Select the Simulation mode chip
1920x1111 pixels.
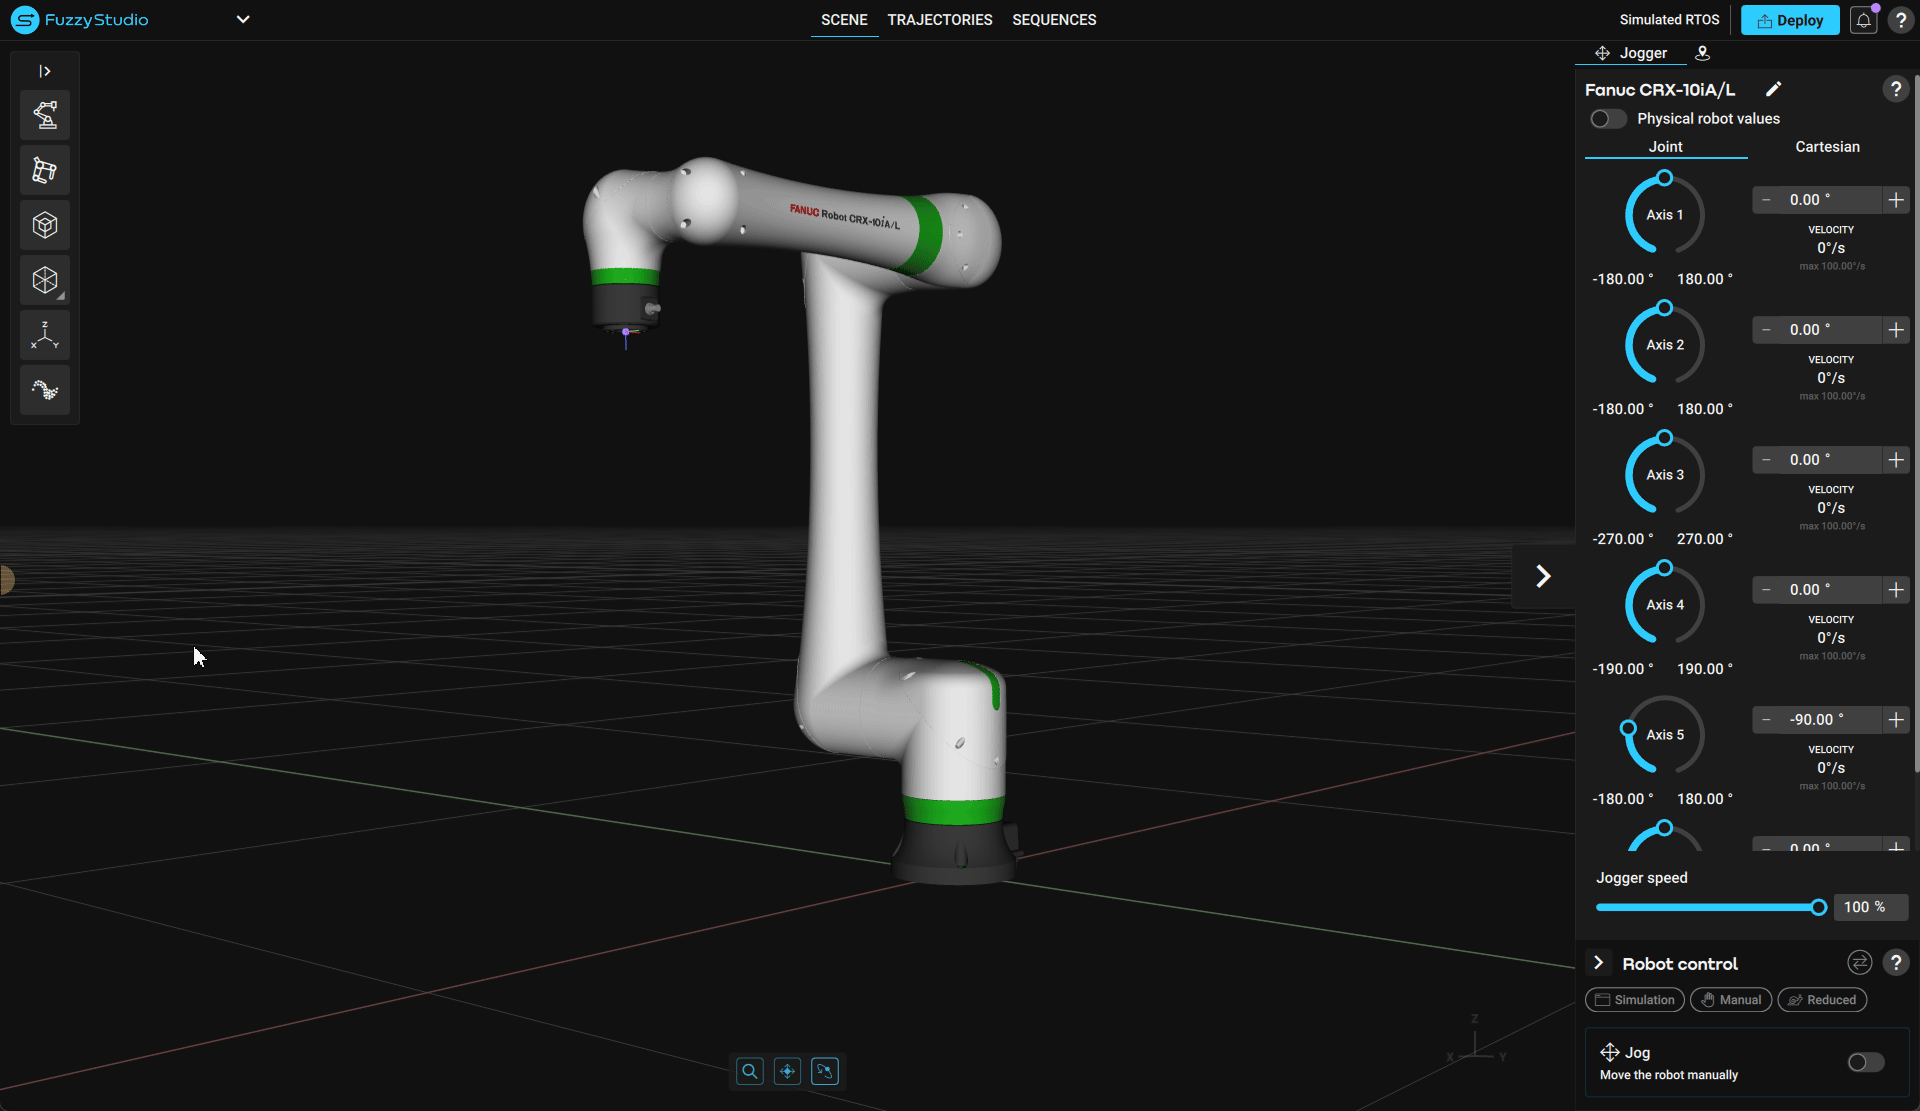click(1634, 1000)
